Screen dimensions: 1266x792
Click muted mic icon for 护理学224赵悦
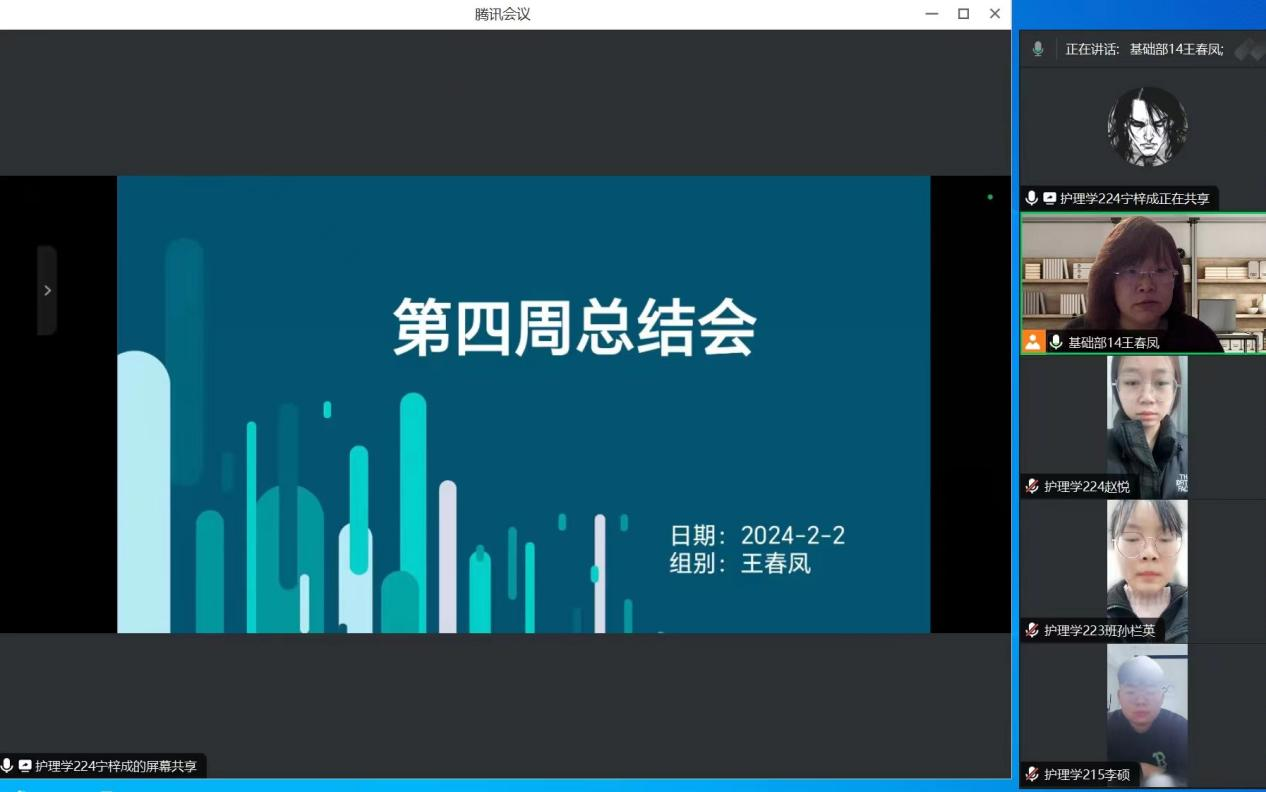(x=1032, y=487)
